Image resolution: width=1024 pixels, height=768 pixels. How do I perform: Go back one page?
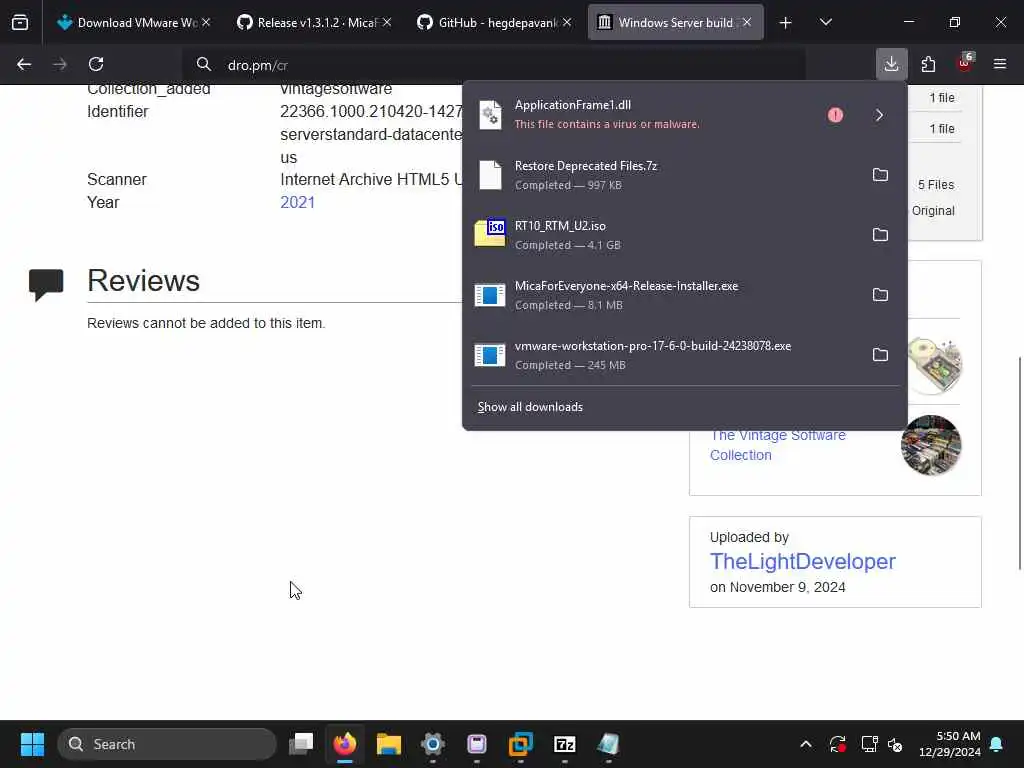[24, 64]
